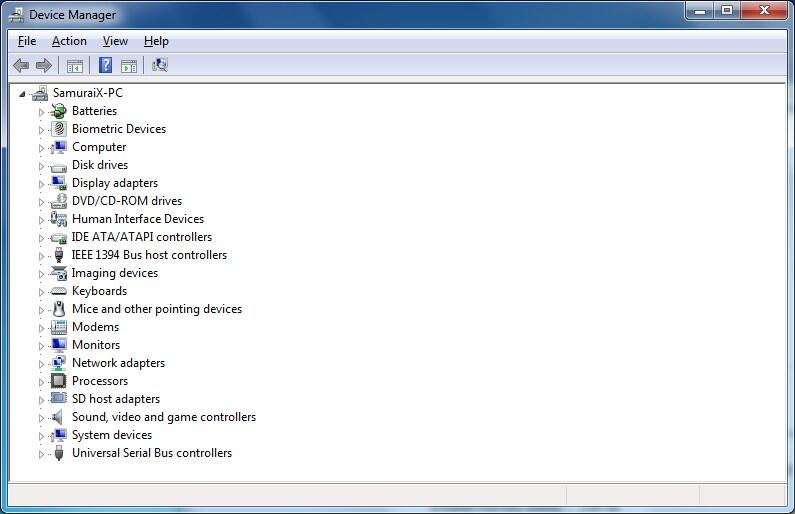Expand the IDE ATA/ATAPI controllers arrow
The width and height of the screenshot is (795, 514).
(x=42, y=238)
